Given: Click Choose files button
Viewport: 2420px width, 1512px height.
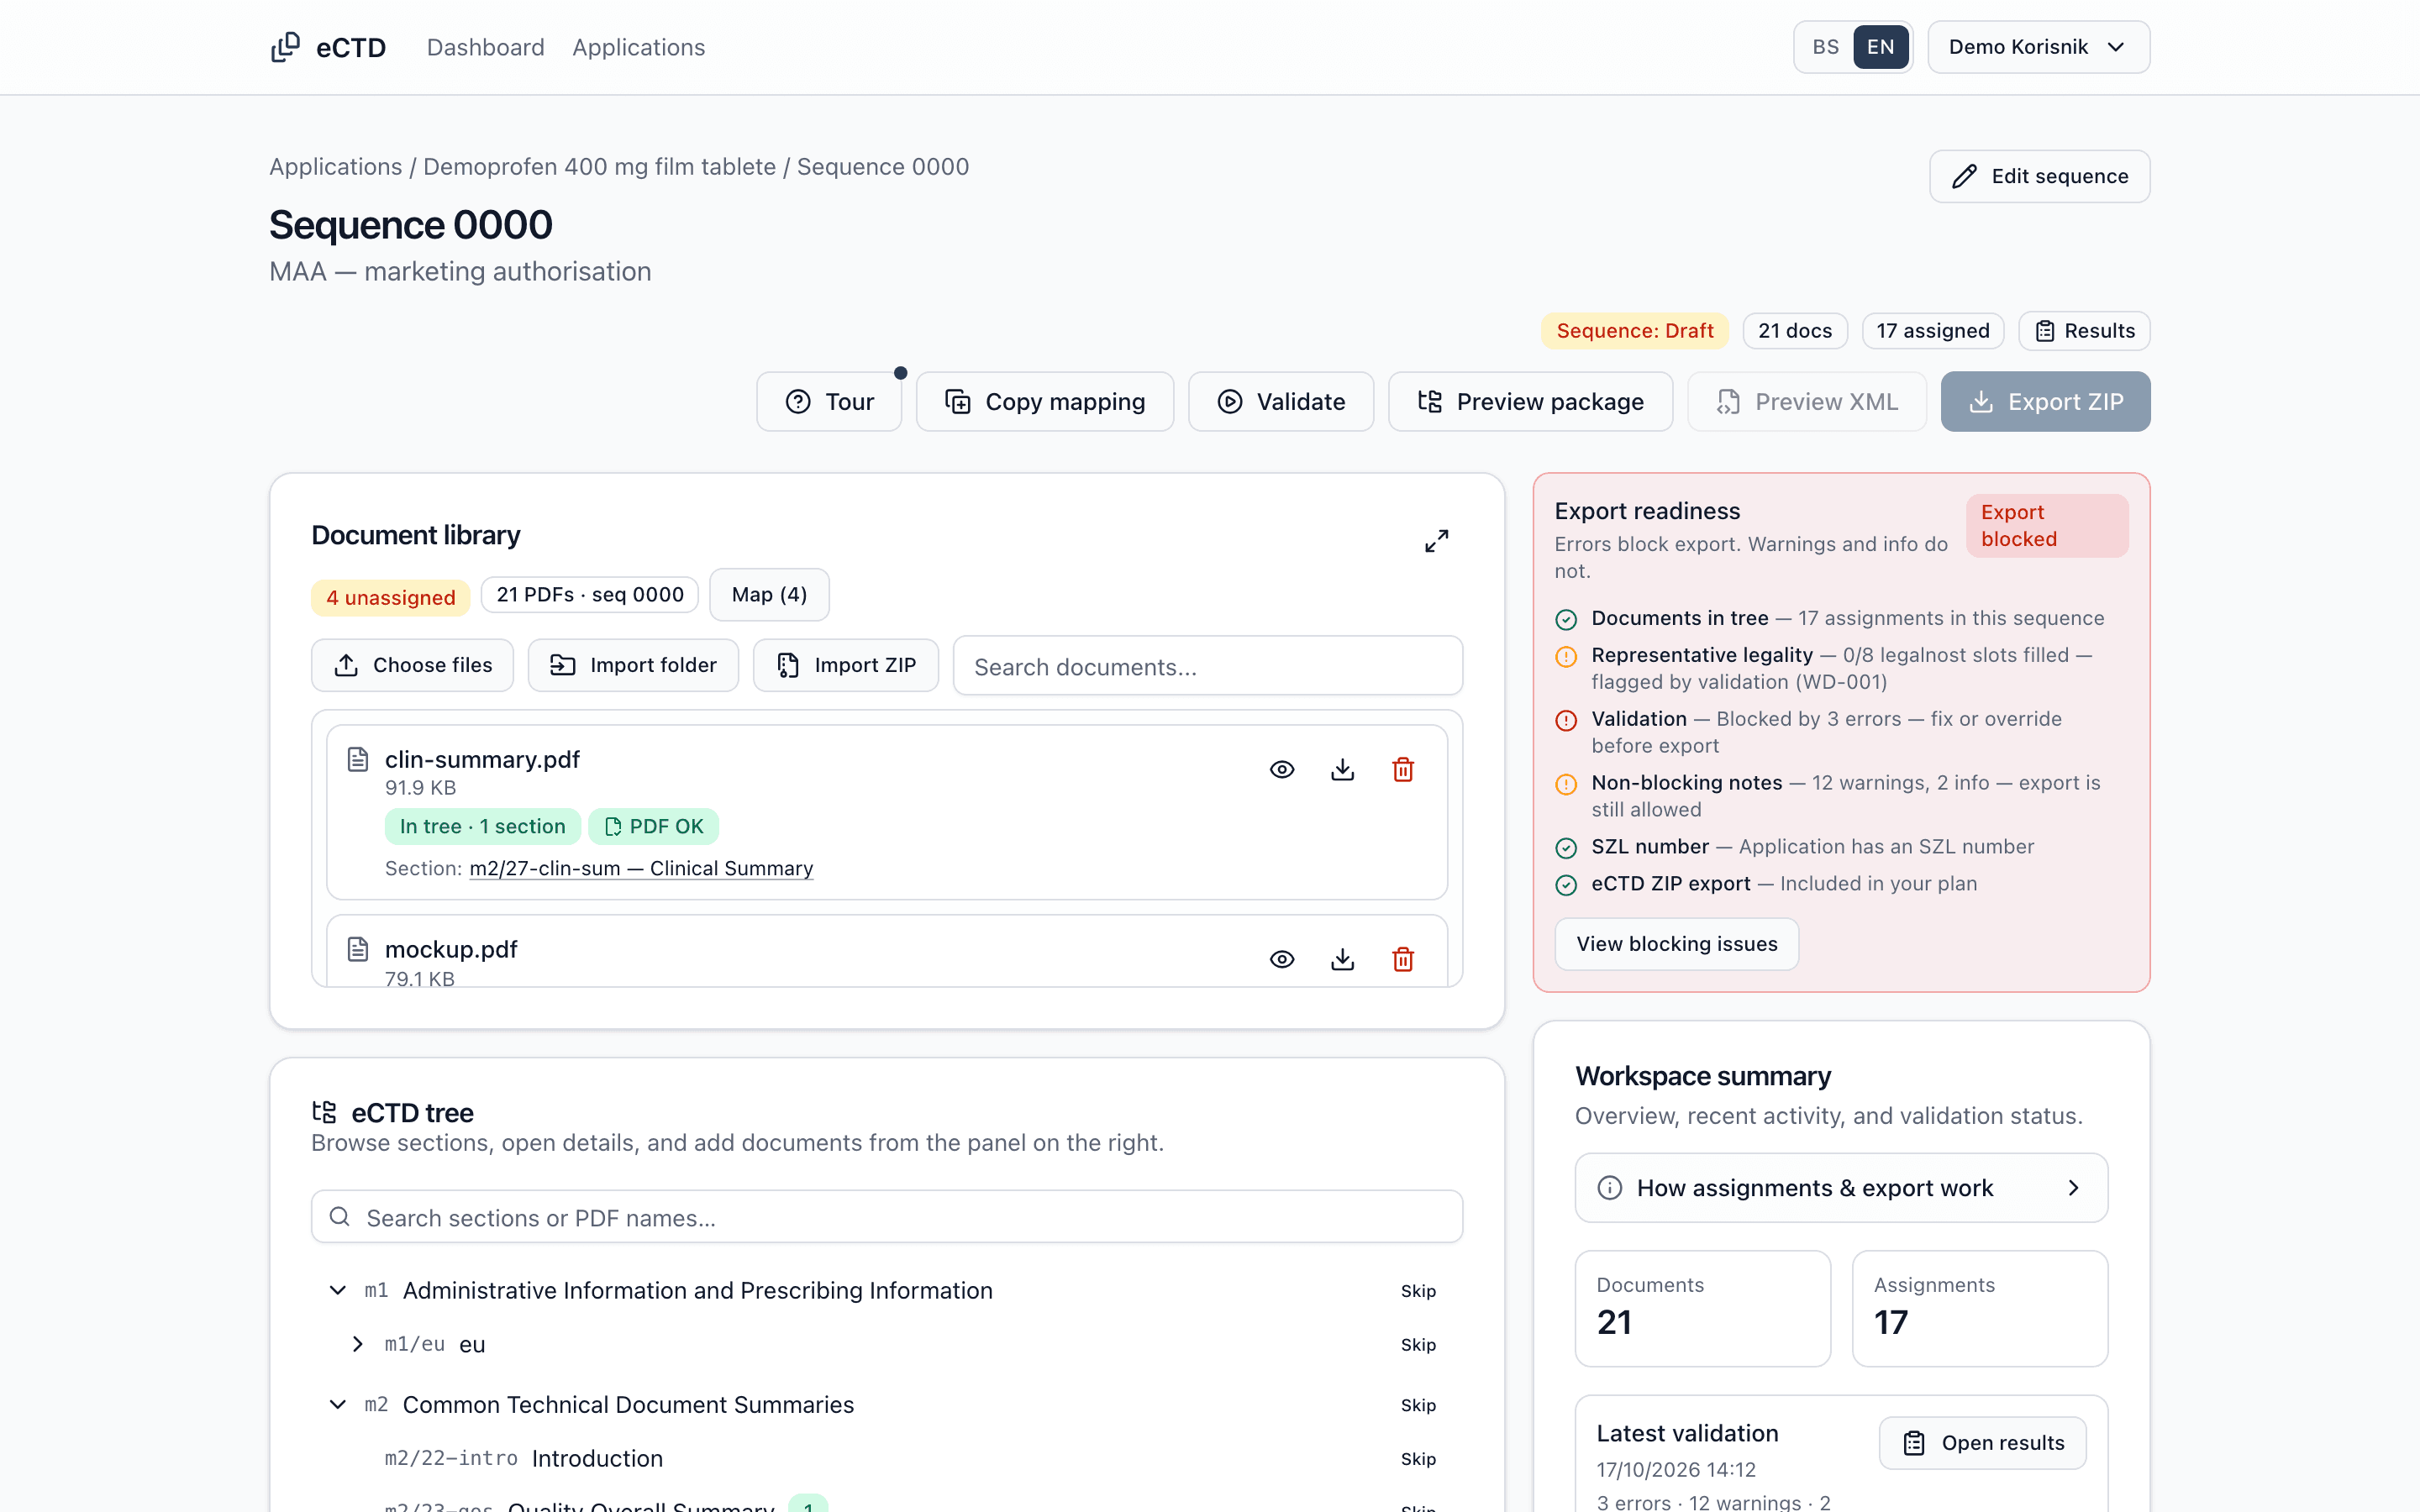Looking at the screenshot, I should click(412, 665).
